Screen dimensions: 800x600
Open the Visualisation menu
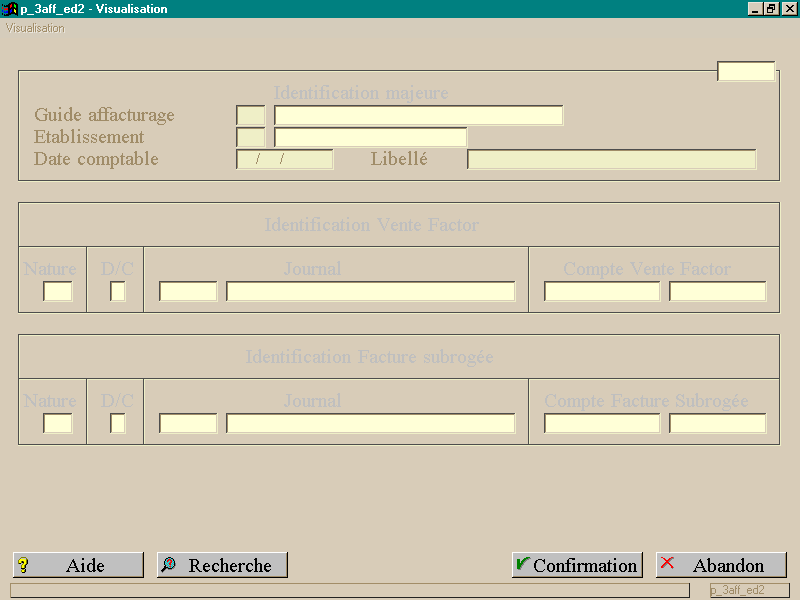(35, 28)
